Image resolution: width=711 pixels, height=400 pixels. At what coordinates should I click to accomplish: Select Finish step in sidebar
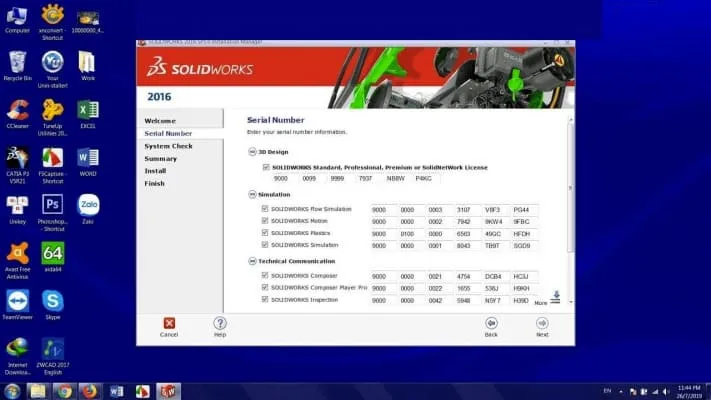tap(155, 184)
